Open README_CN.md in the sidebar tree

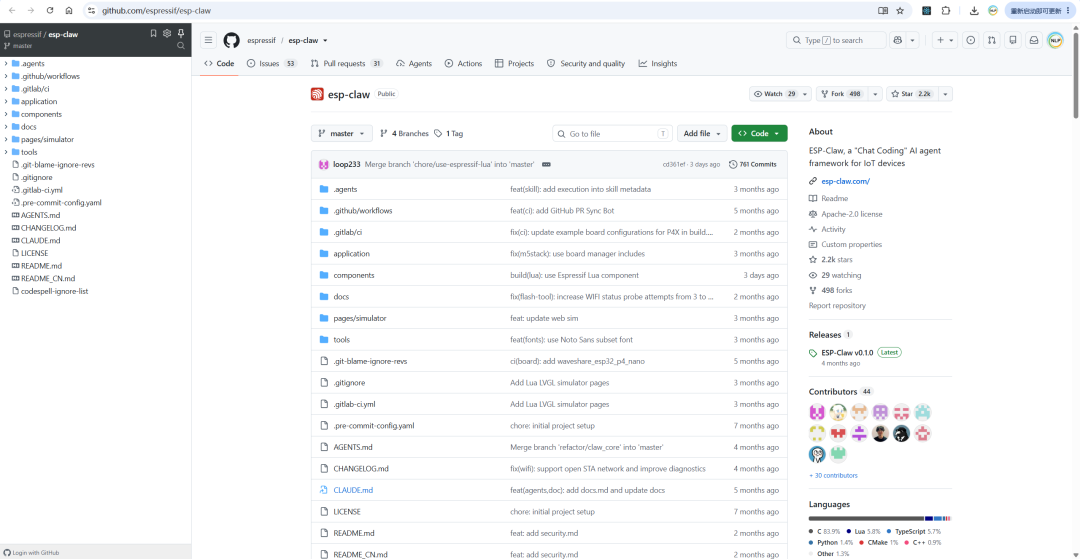click(48, 278)
